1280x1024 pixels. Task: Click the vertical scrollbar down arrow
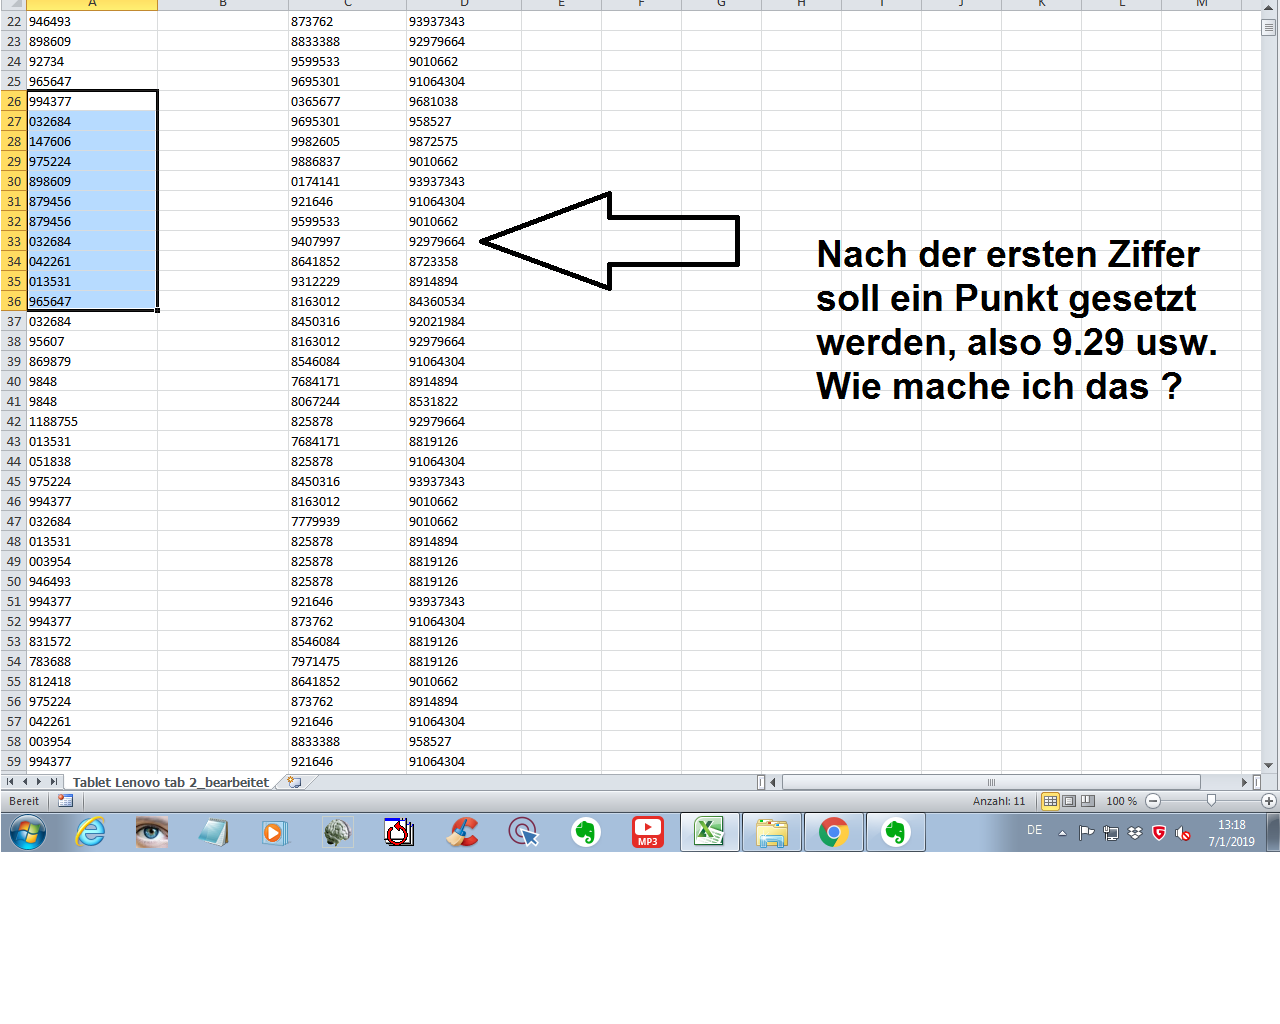click(x=1268, y=765)
